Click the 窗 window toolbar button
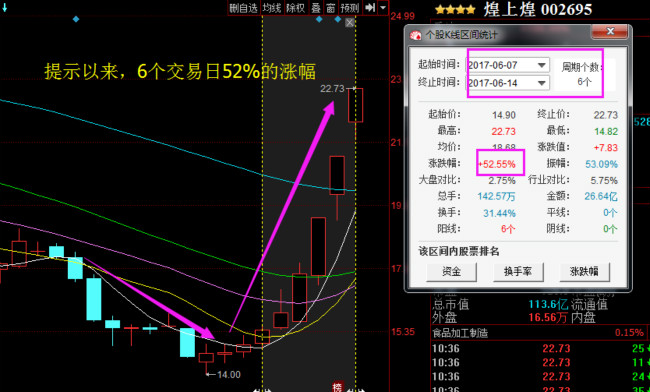Screen dimensions: 650x392 click(x=330, y=7)
